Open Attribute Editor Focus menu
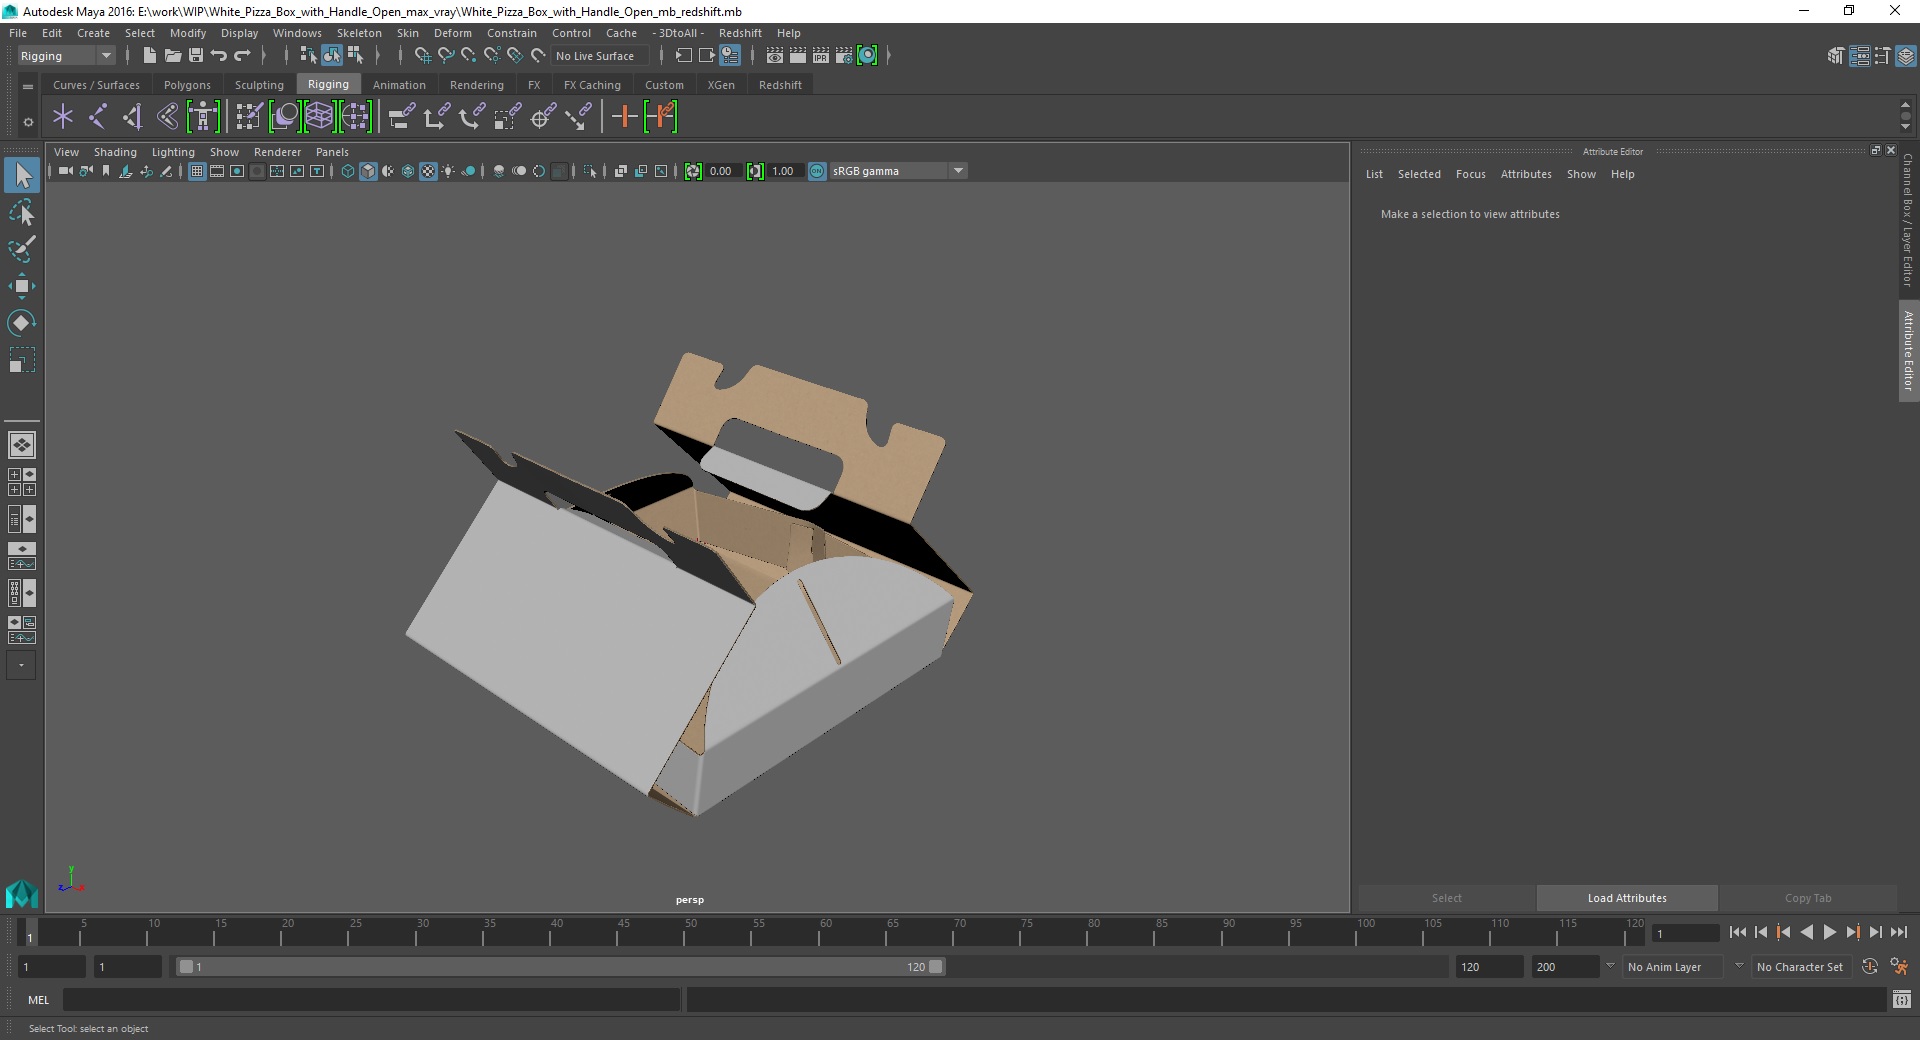The width and height of the screenshot is (1920, 1040). pos(1470,174)
